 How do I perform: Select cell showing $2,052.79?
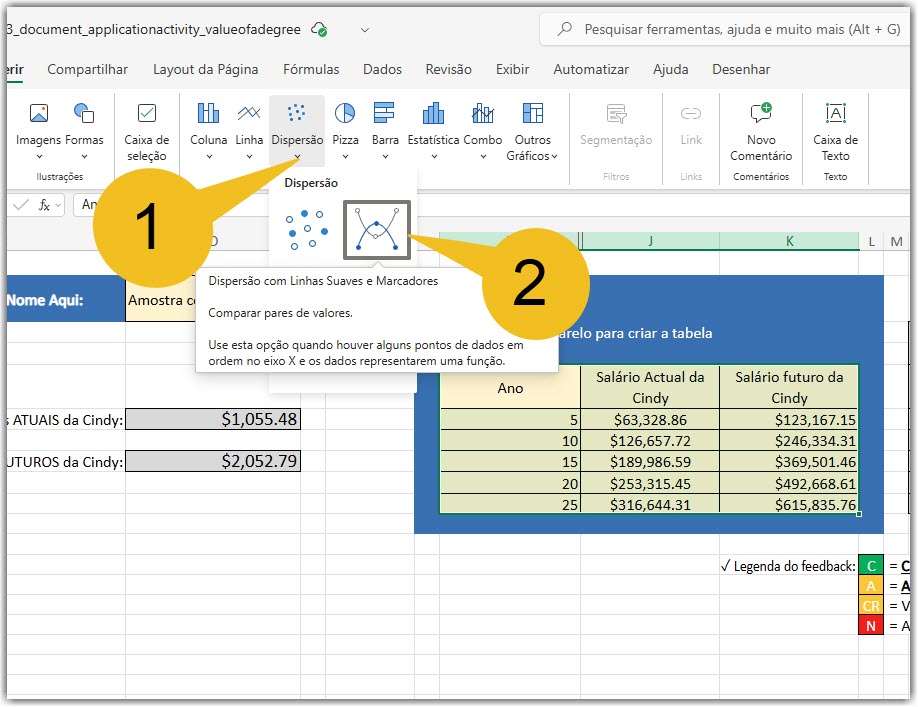coord(213,461)
